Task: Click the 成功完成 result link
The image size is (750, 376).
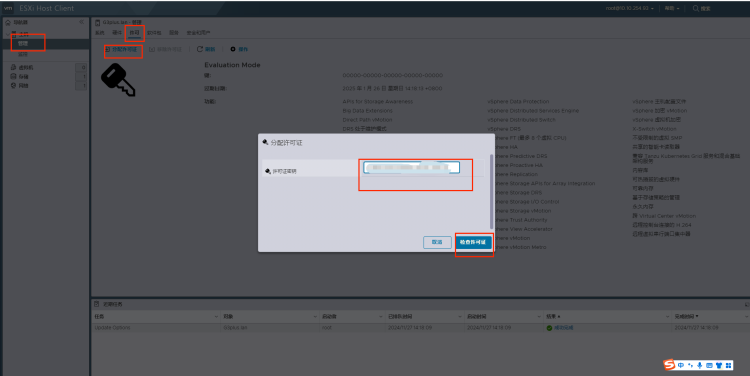Action: (x=563, y=328)
